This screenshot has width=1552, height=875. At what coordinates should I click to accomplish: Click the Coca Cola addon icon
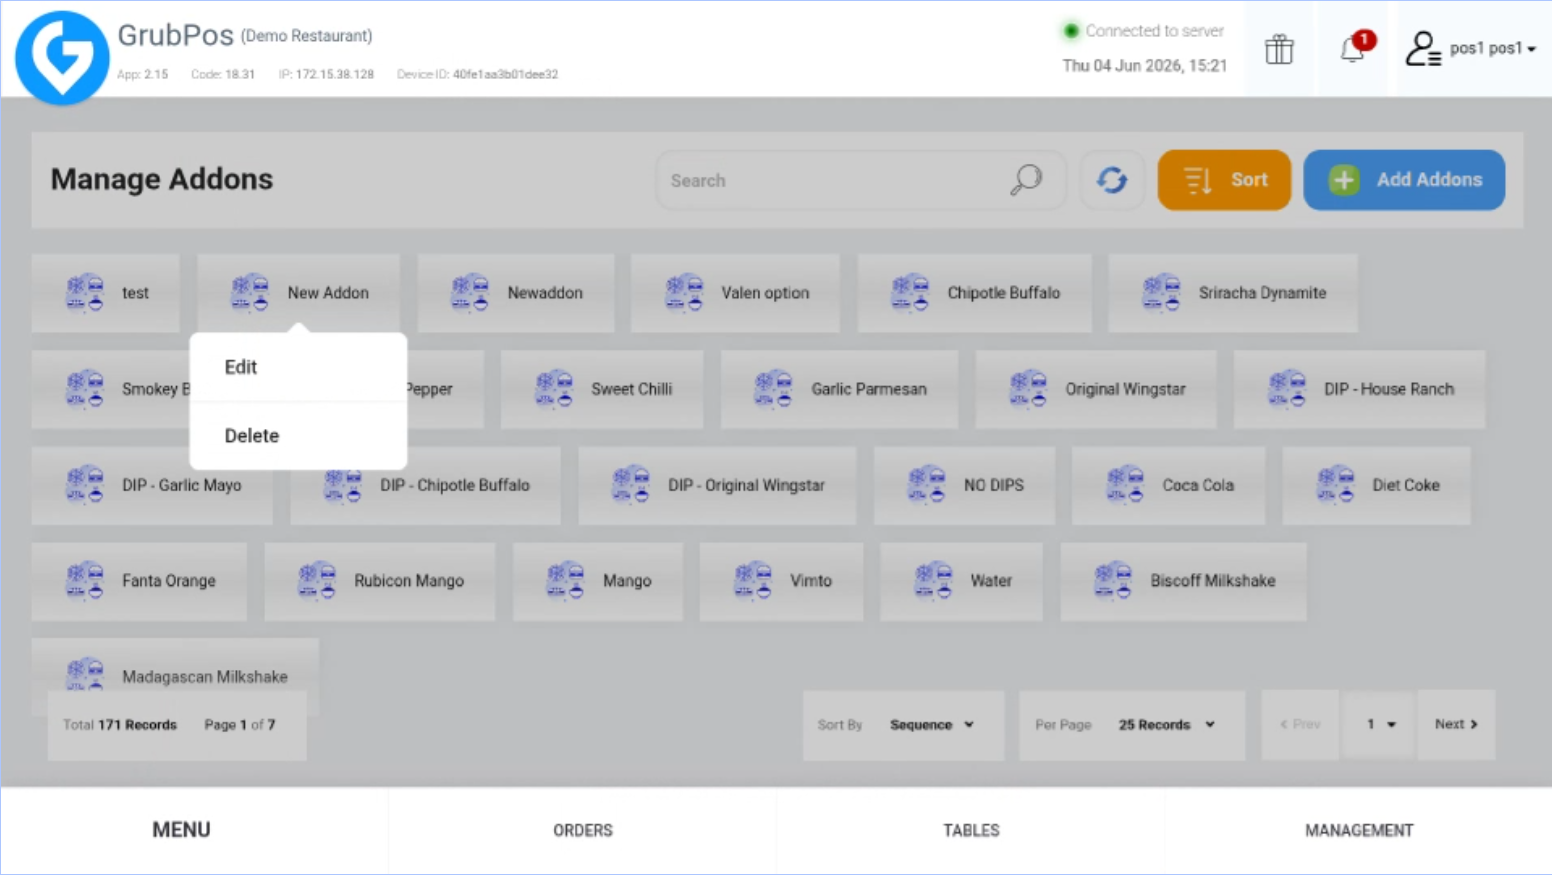click(x=1125, y=485)
